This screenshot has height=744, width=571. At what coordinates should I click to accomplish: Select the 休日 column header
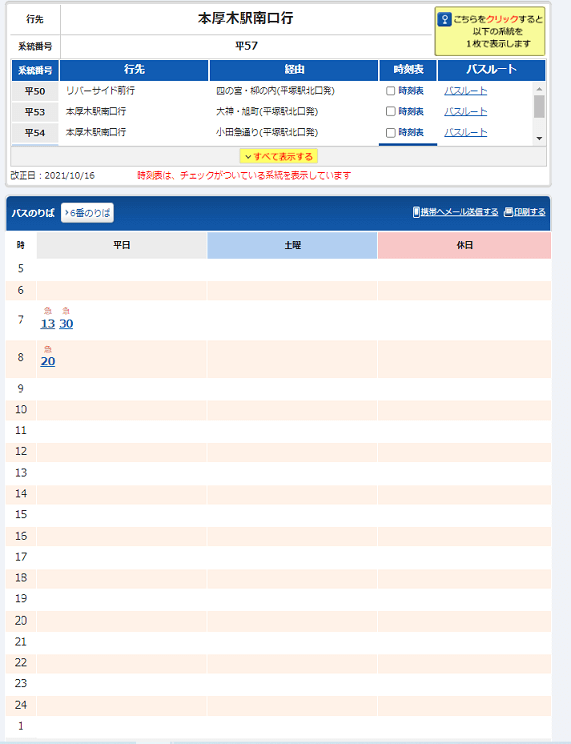[464, 245]
